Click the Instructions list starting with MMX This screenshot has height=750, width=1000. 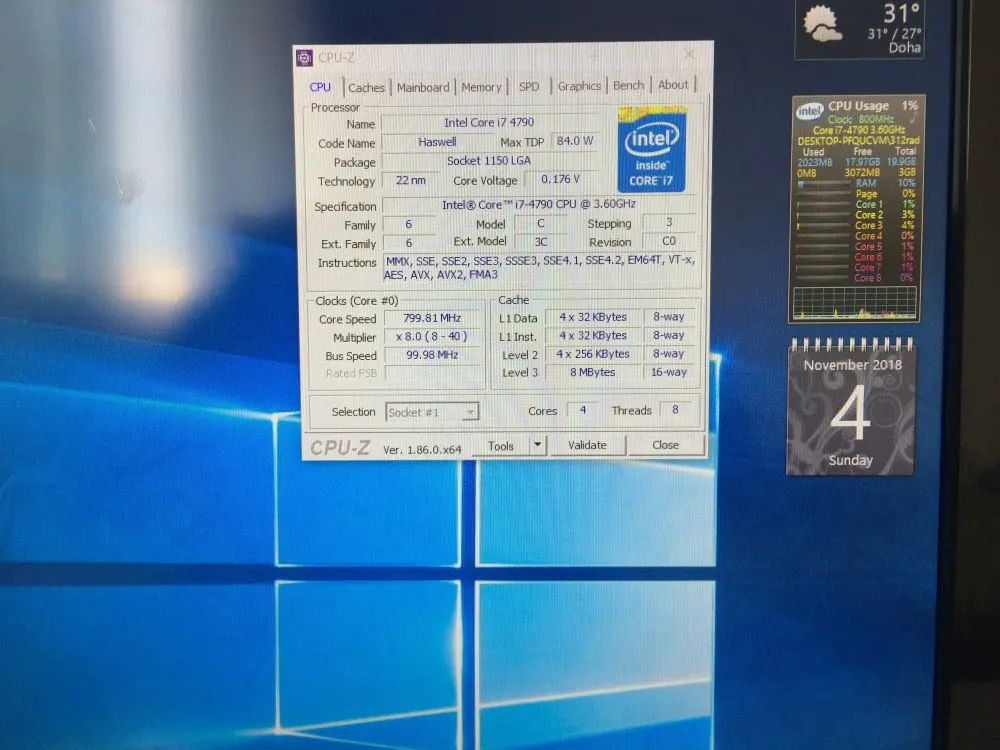(x=540, y=267)
